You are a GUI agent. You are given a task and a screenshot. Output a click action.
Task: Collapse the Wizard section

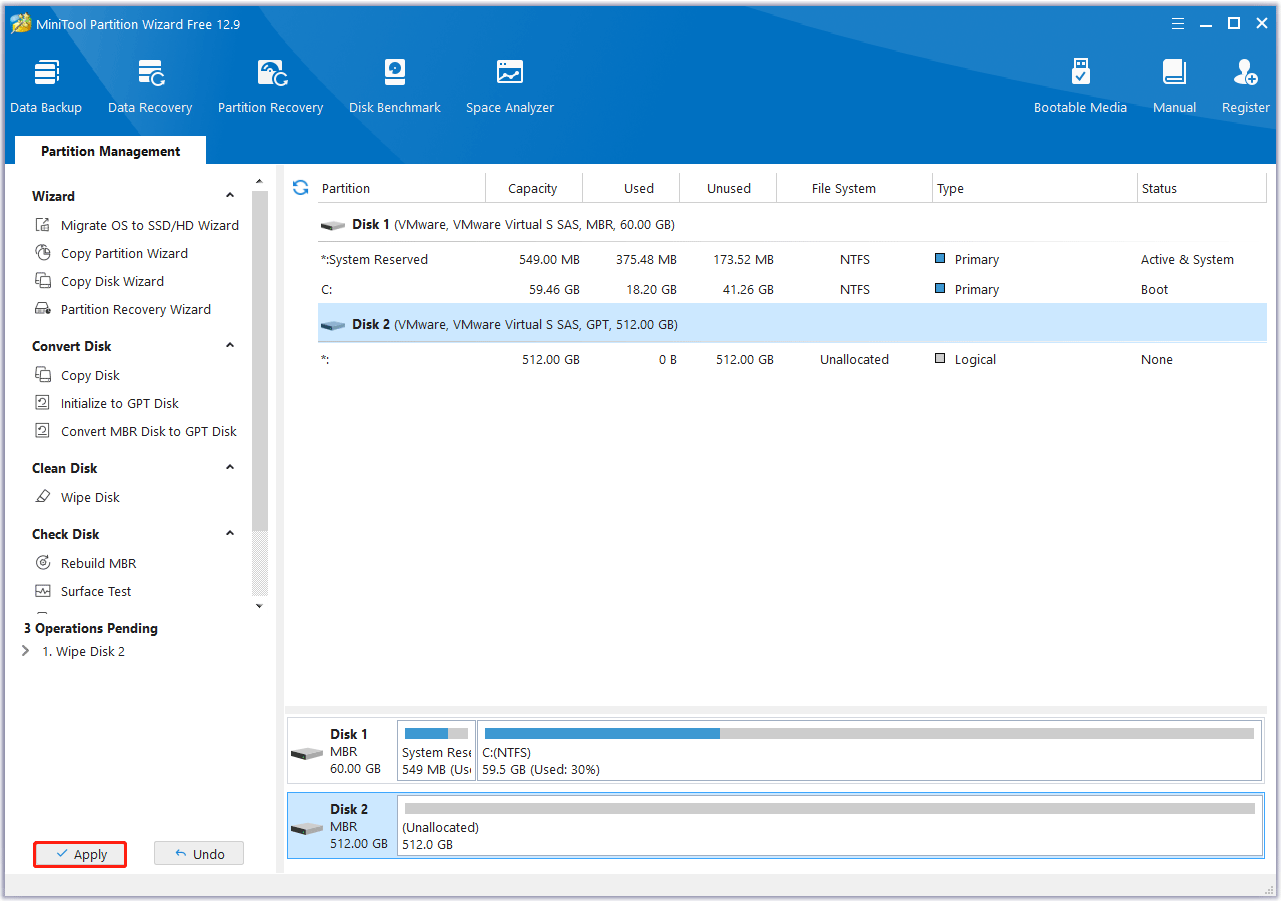click(229, 195)
